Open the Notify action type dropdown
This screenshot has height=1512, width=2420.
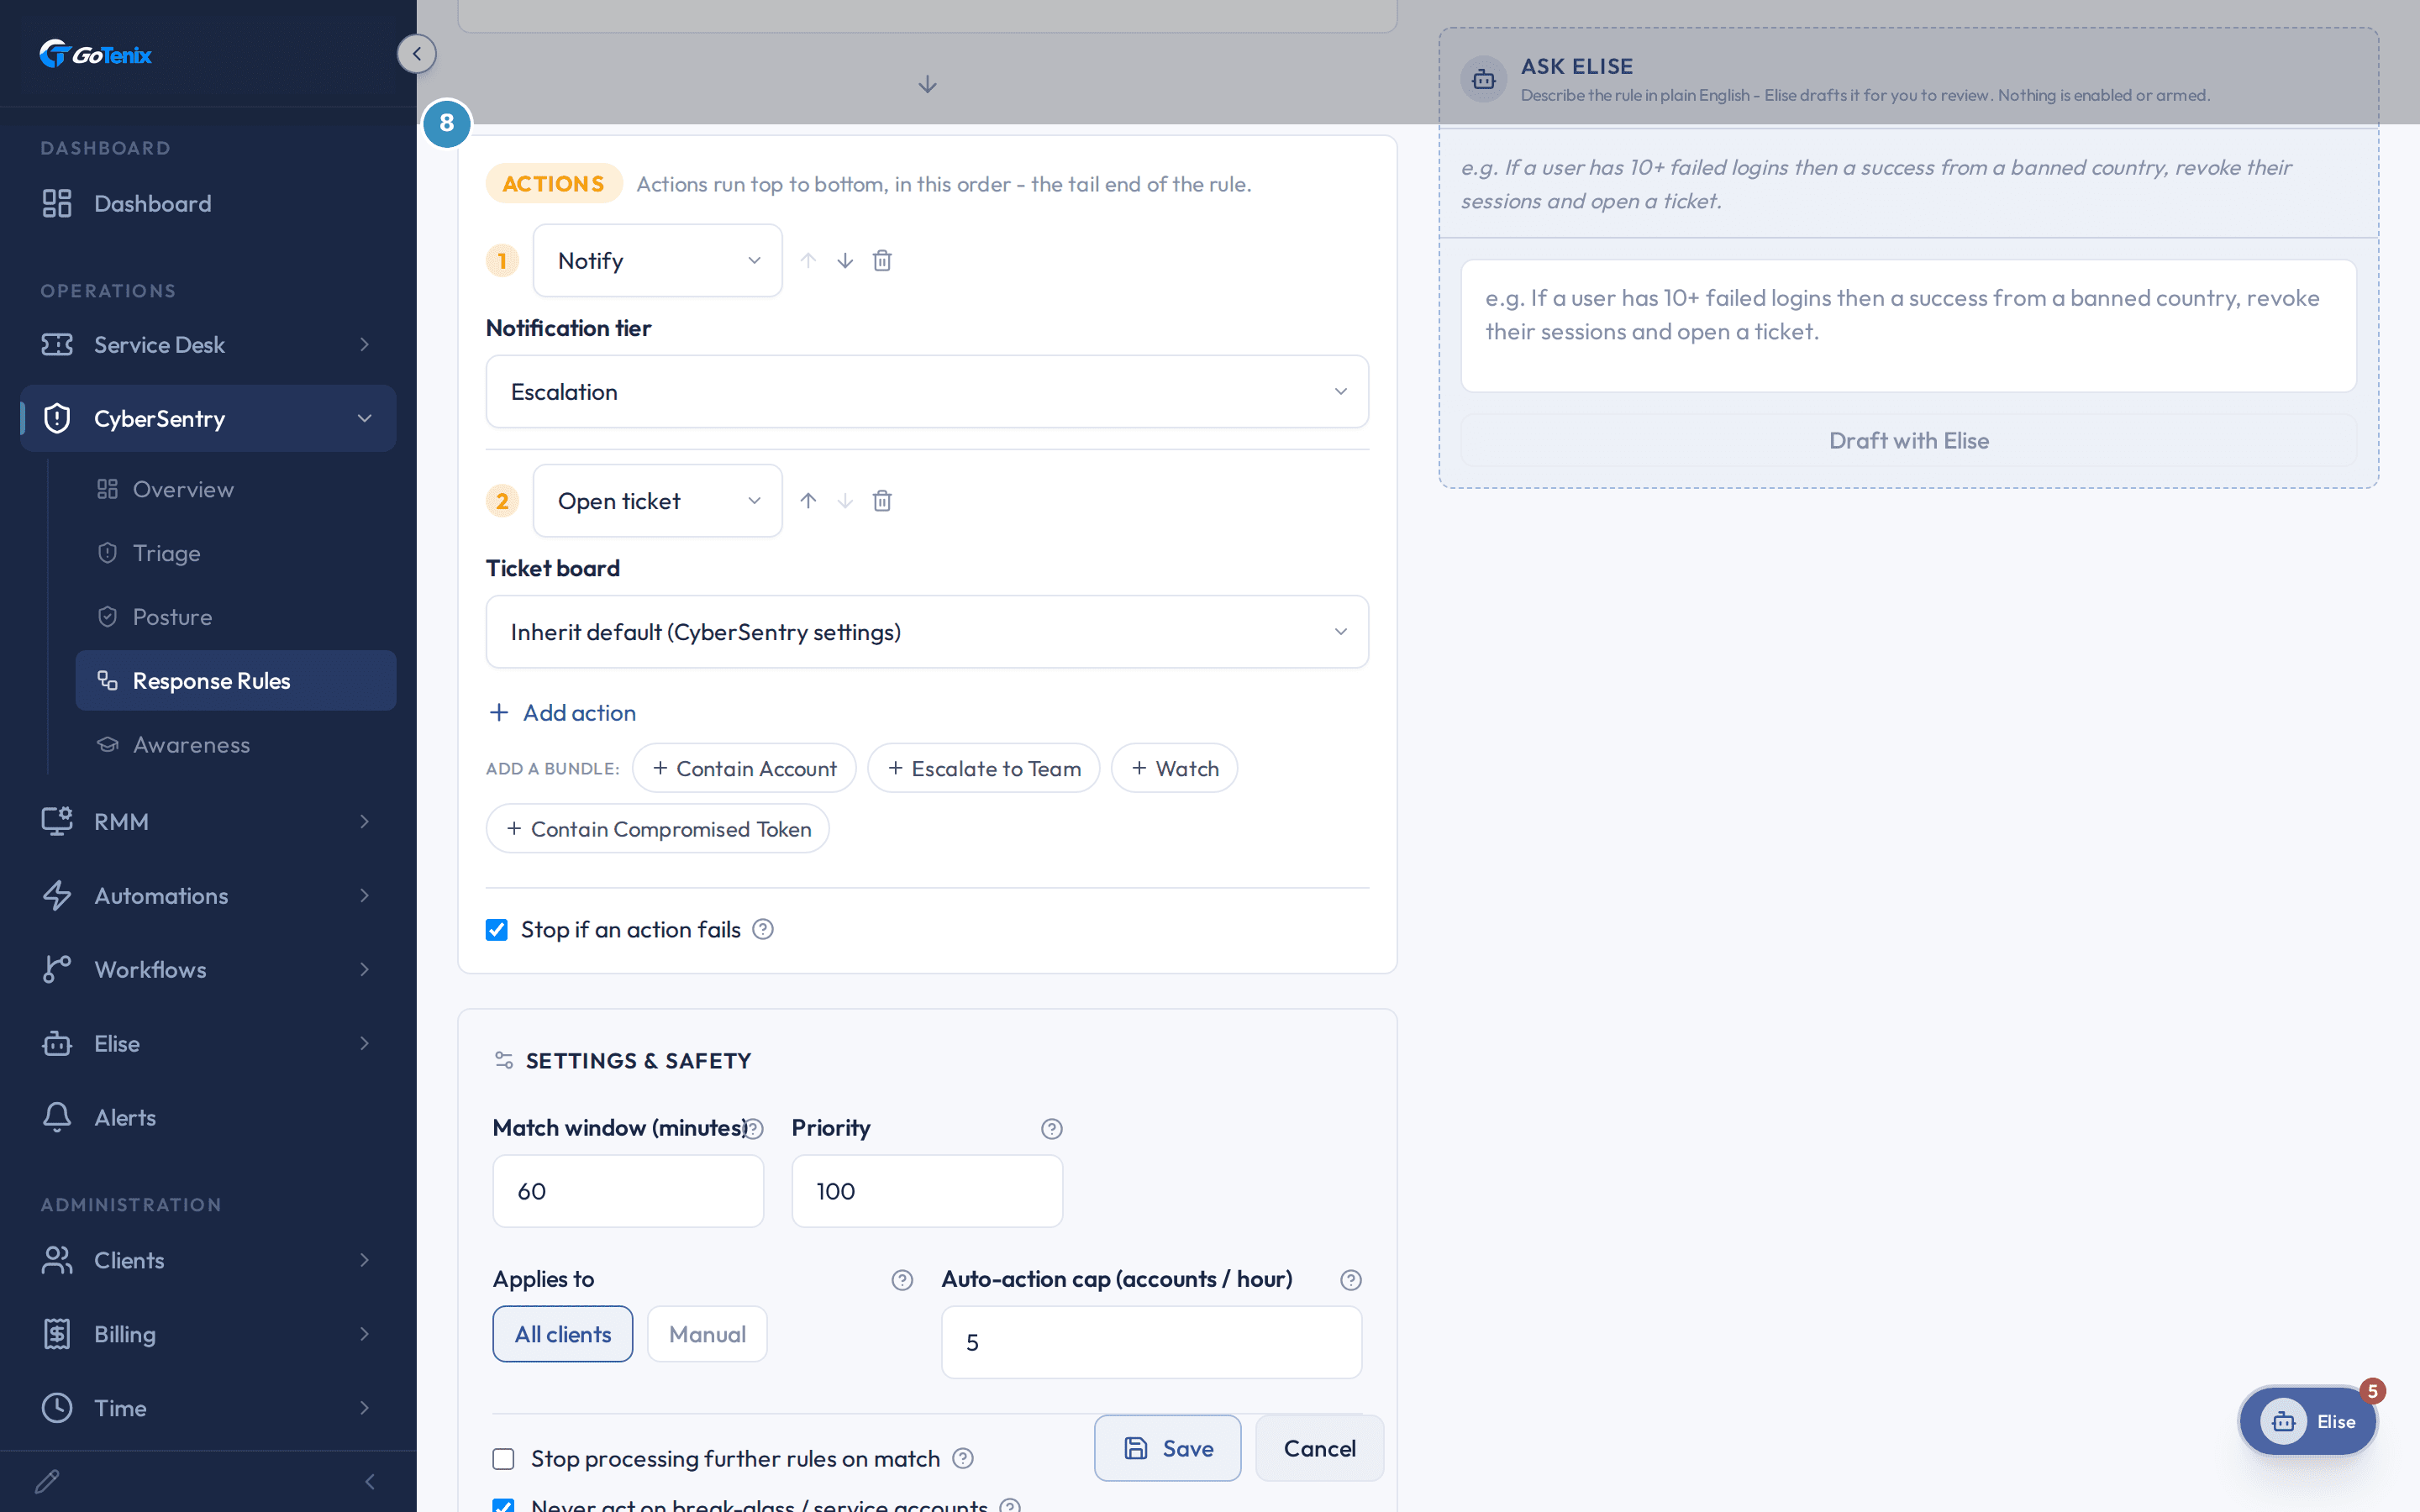click(658, 261)
